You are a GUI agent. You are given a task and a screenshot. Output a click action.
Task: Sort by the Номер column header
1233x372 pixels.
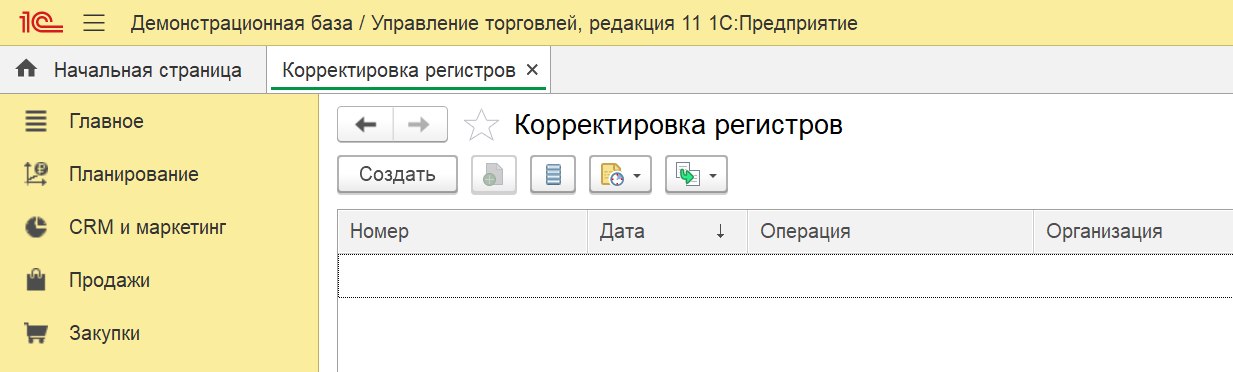tap(462, 231)
